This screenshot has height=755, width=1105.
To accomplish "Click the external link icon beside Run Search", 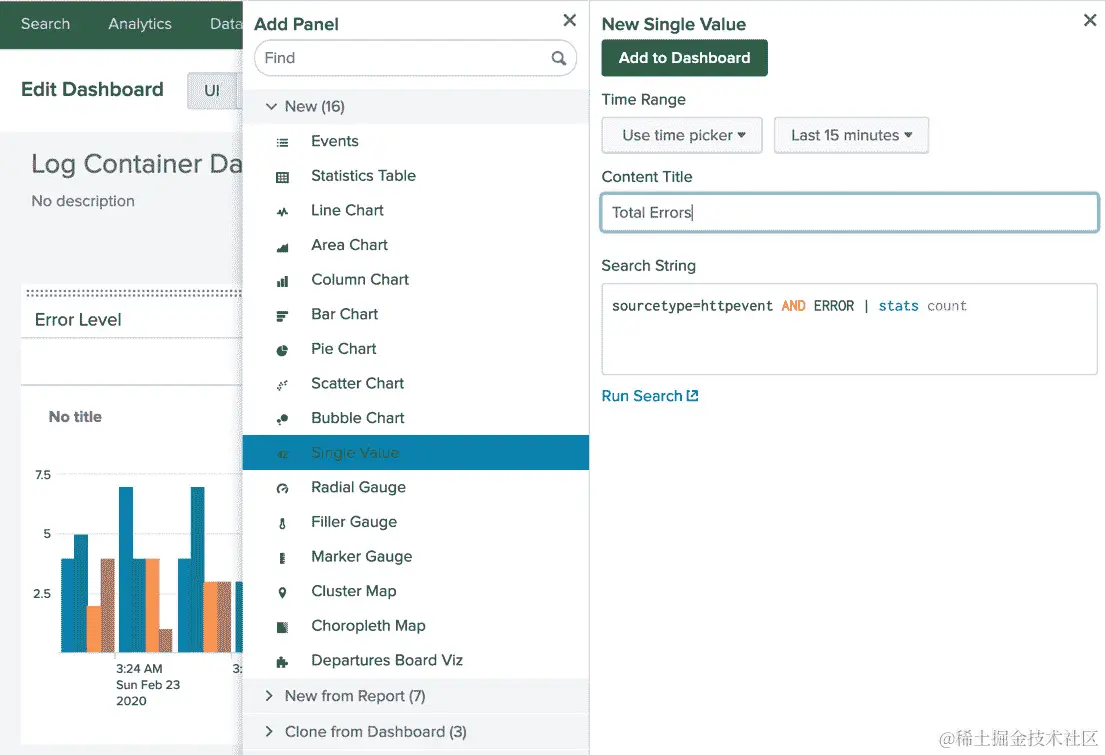I will click(x=693, y=395).
